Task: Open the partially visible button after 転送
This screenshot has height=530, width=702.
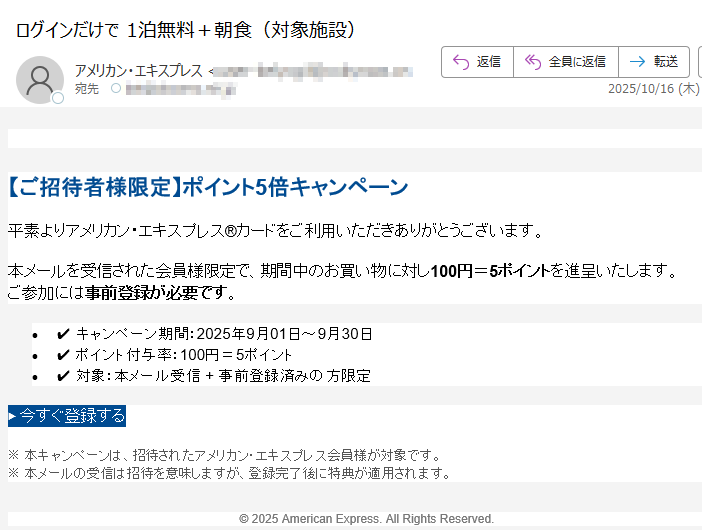Action: pyautogui.click(x=698, y=62)
